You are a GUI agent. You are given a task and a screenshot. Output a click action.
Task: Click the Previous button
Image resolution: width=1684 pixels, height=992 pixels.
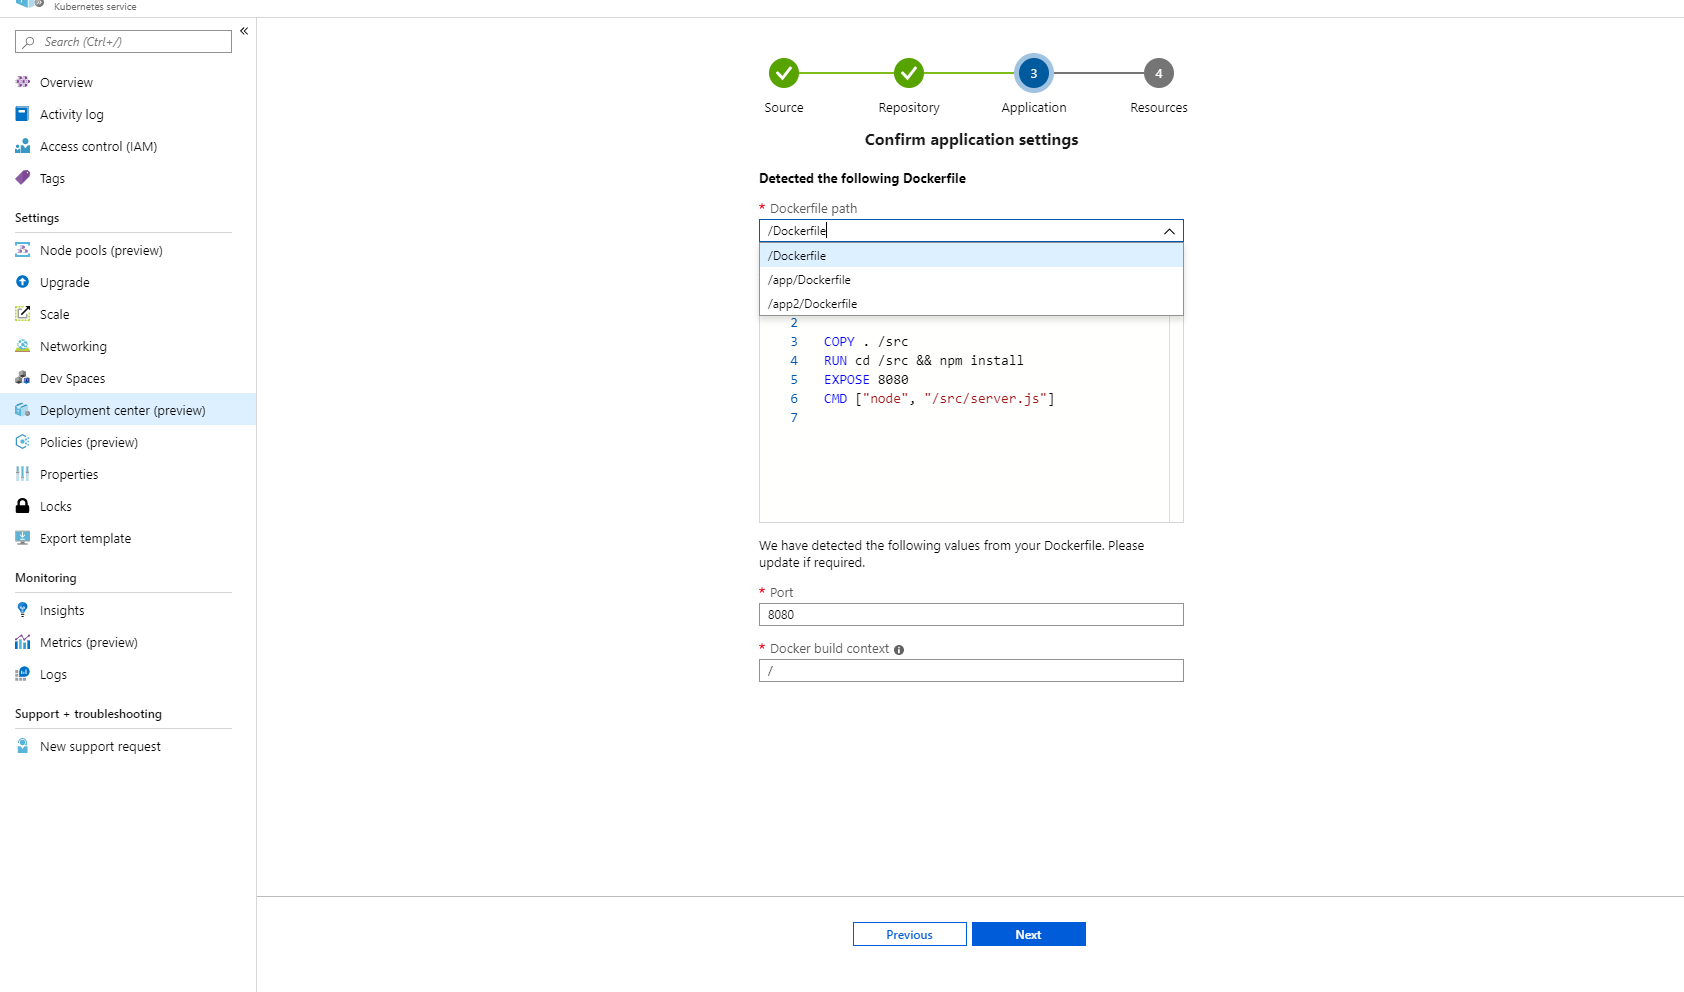click(909, 934)
